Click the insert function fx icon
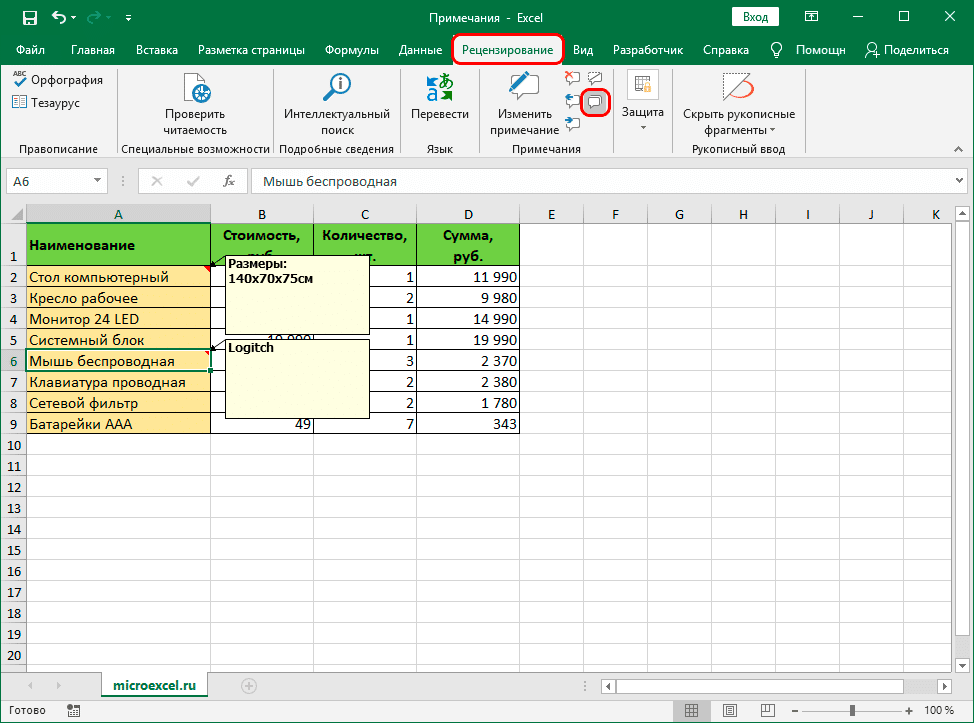 [x=229, y=181]
